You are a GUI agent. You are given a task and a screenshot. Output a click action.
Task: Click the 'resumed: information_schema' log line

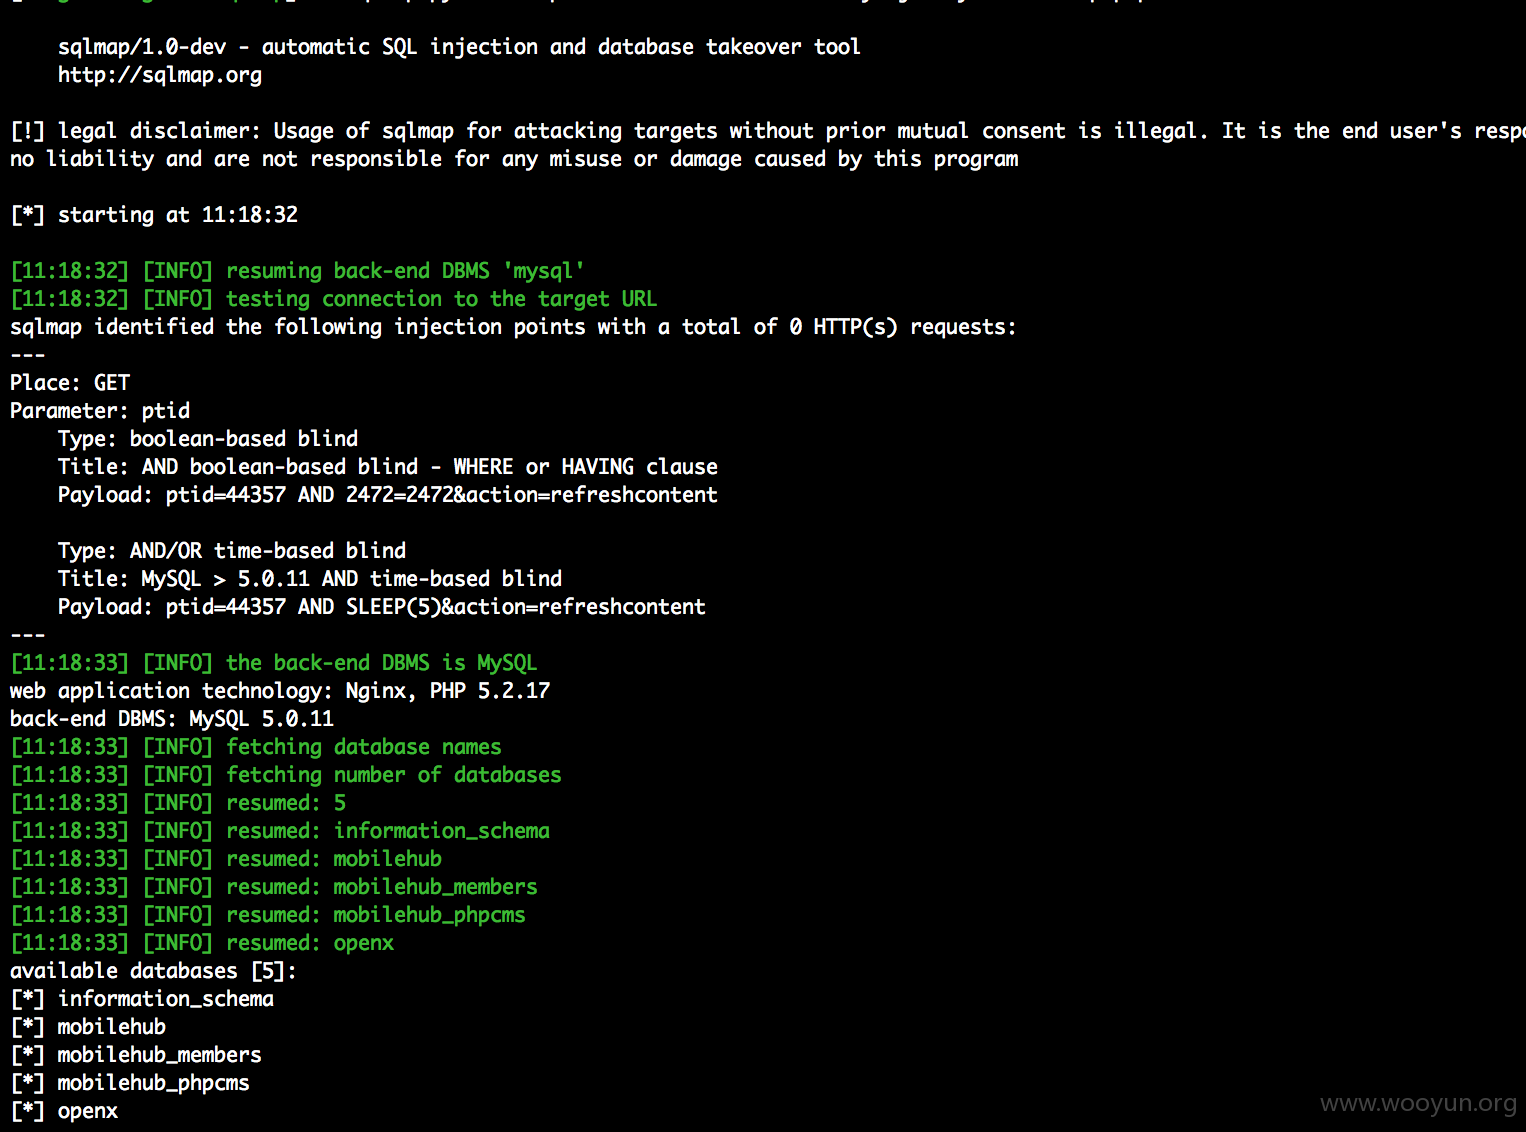pyautogui.click(x=280, y=831)
